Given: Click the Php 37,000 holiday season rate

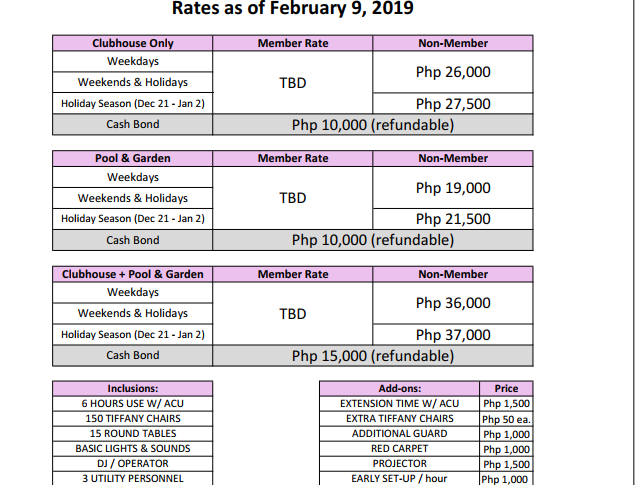Looking at the screenshot, I should 453,335.
